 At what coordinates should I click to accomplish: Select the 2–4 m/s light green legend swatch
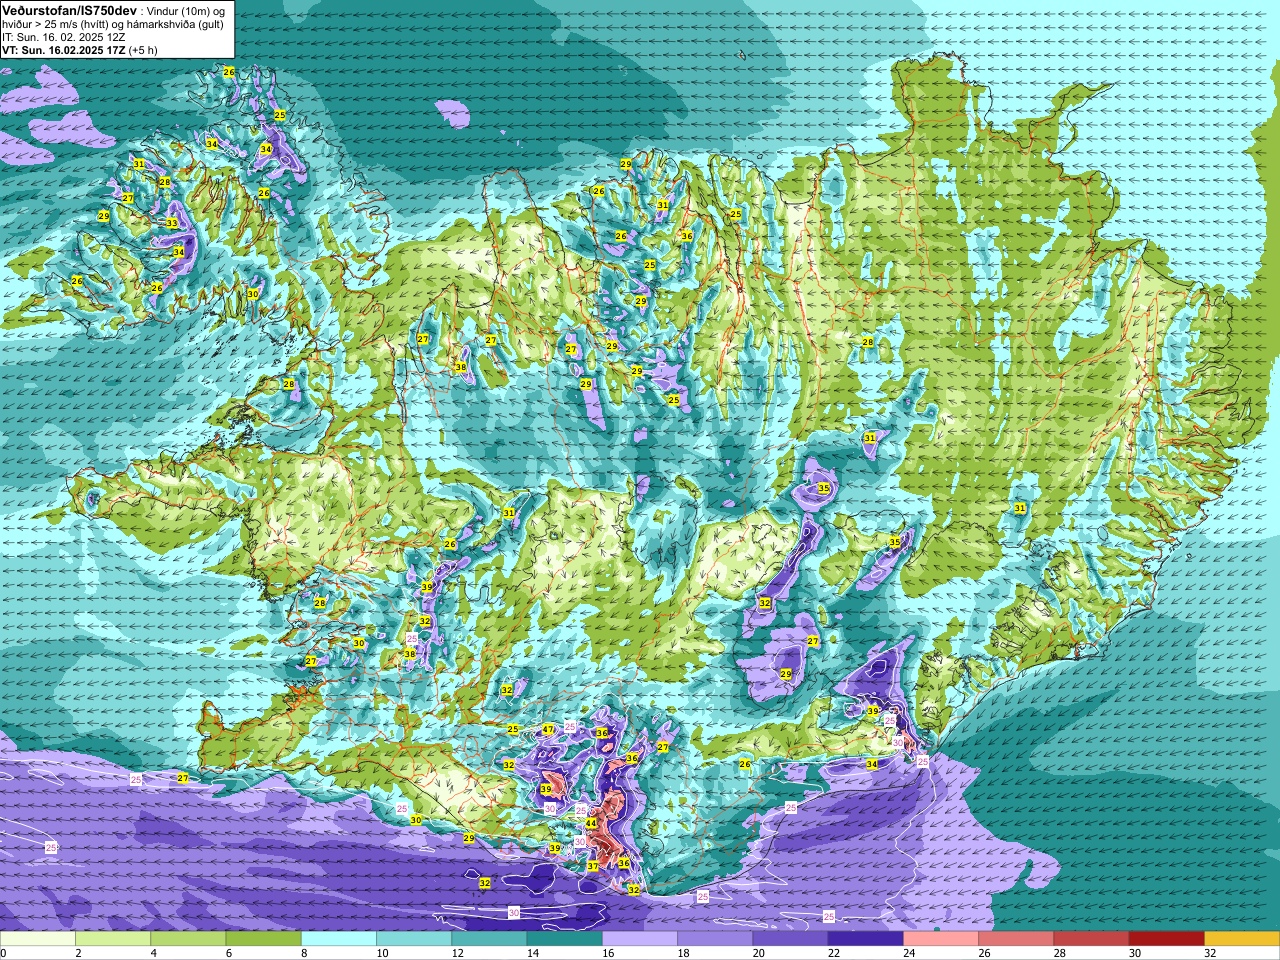113,939
